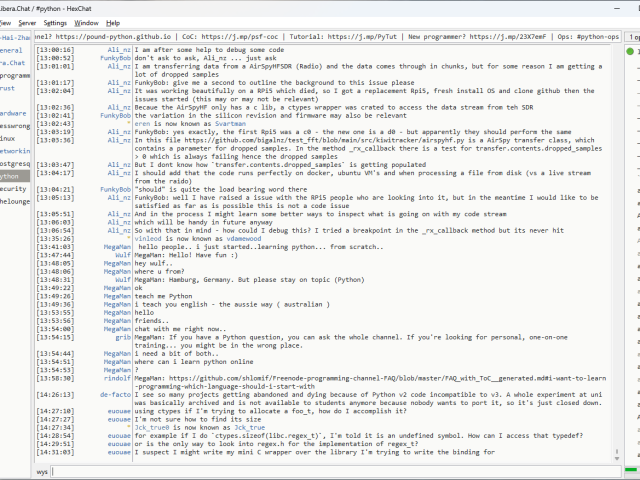Image resolution: width=640 pixels, height=480 pixels.
Task: Open the Server menu
Action: pyautogui.click(x=26, y=22)
